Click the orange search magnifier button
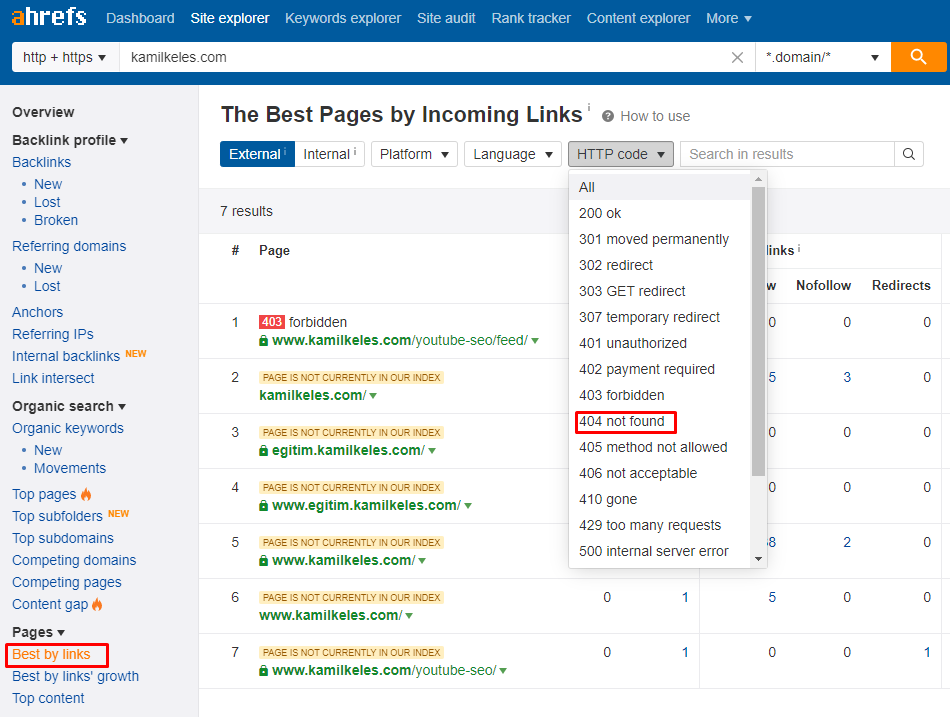Screen dimensions: 950x717 [x=918, y=57]
